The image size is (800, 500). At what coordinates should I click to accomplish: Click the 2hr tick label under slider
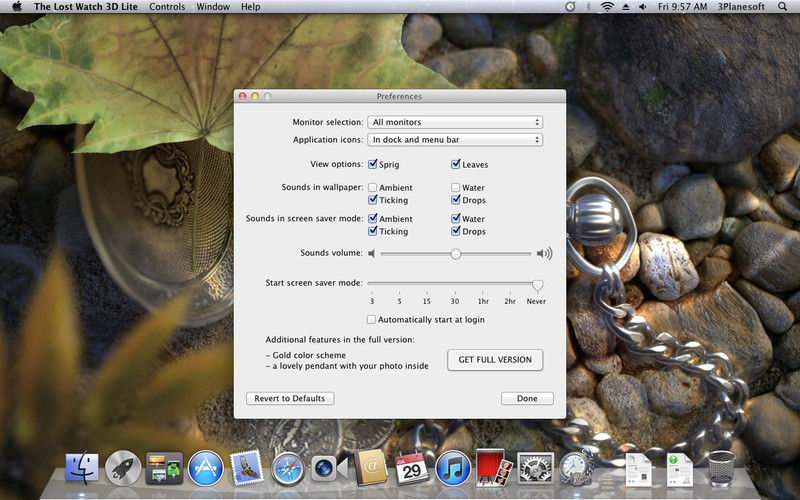pos(510,301)
